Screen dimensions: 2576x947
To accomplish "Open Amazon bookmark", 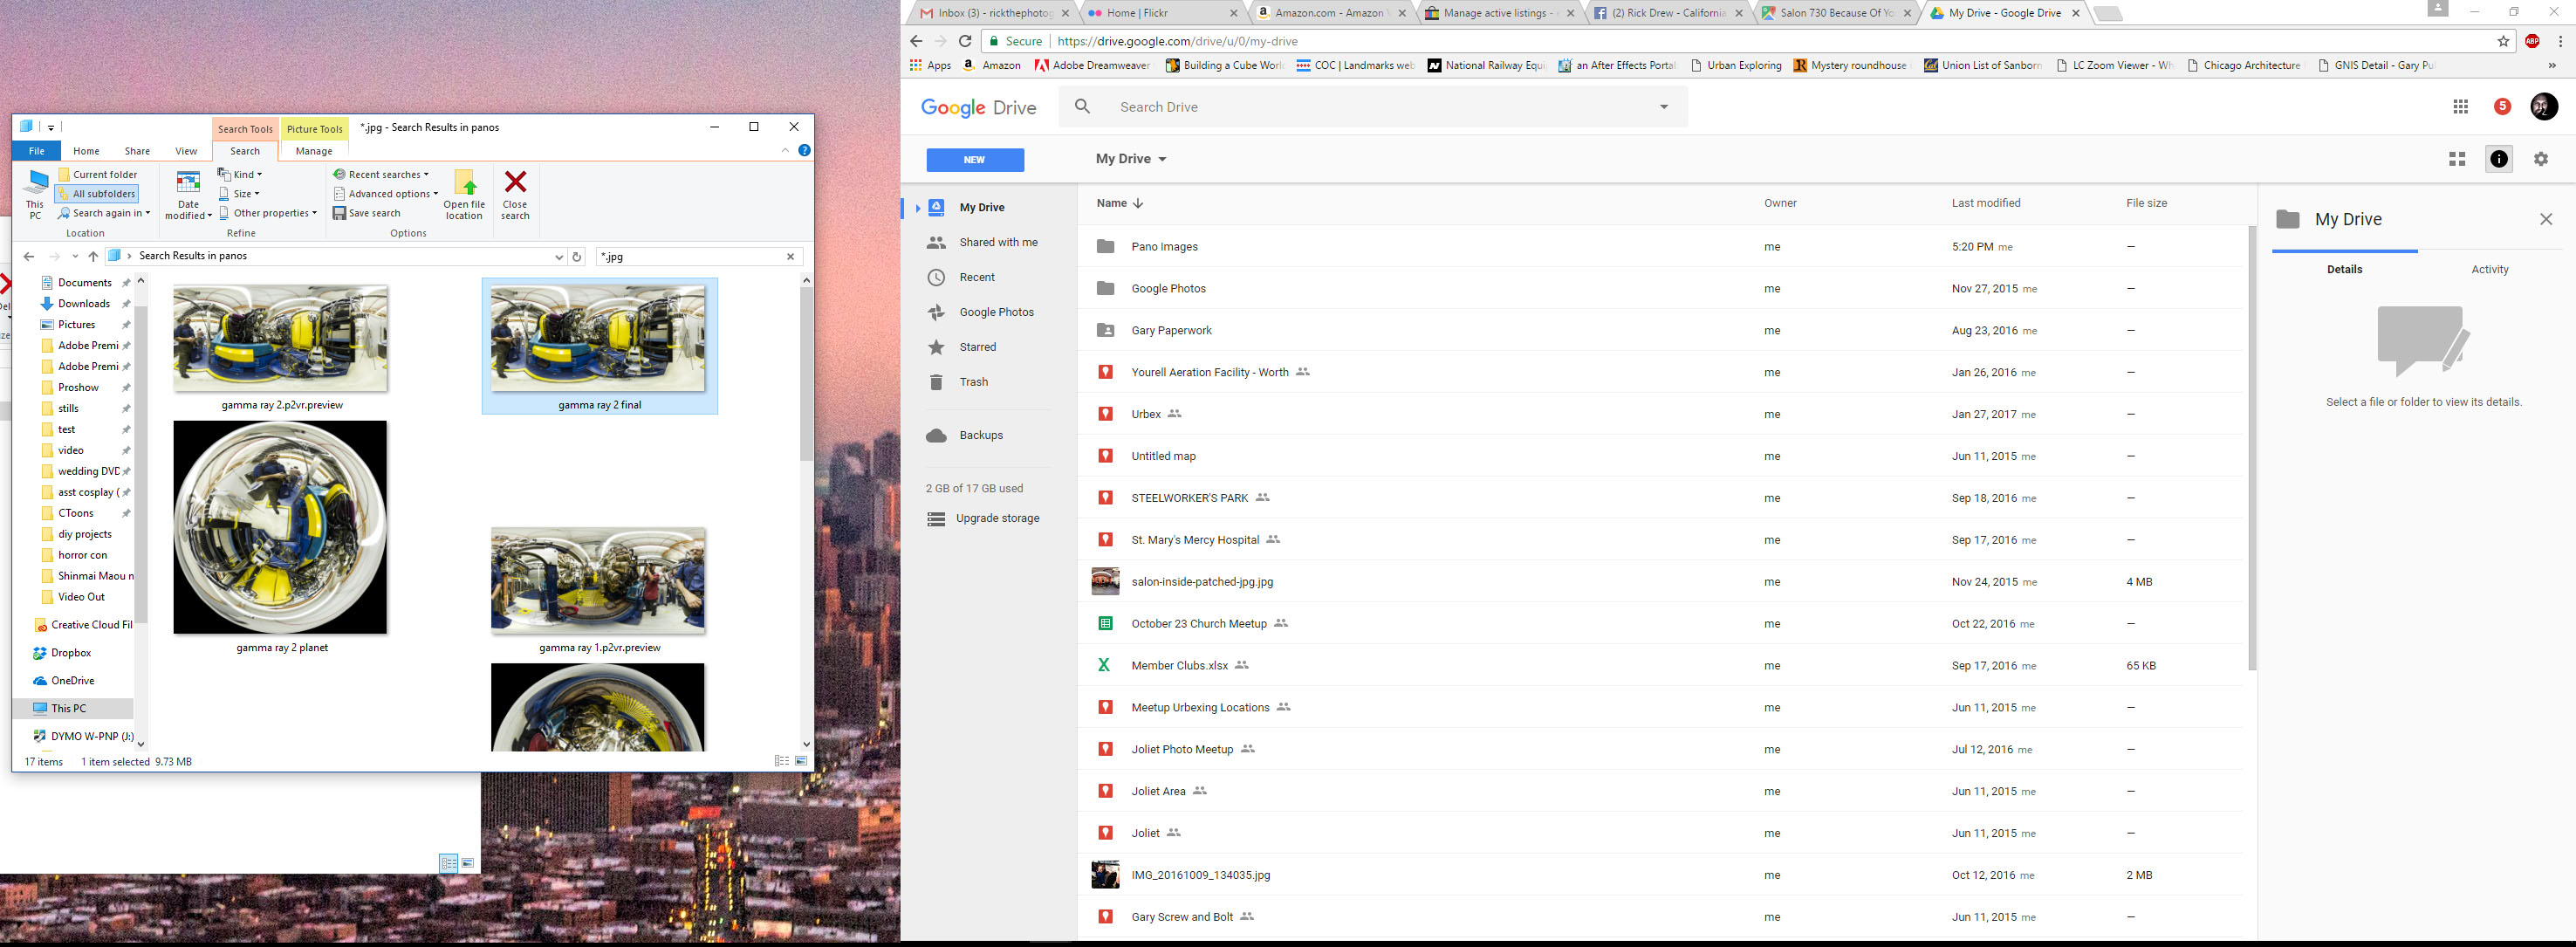I will (x=991, y=65).
